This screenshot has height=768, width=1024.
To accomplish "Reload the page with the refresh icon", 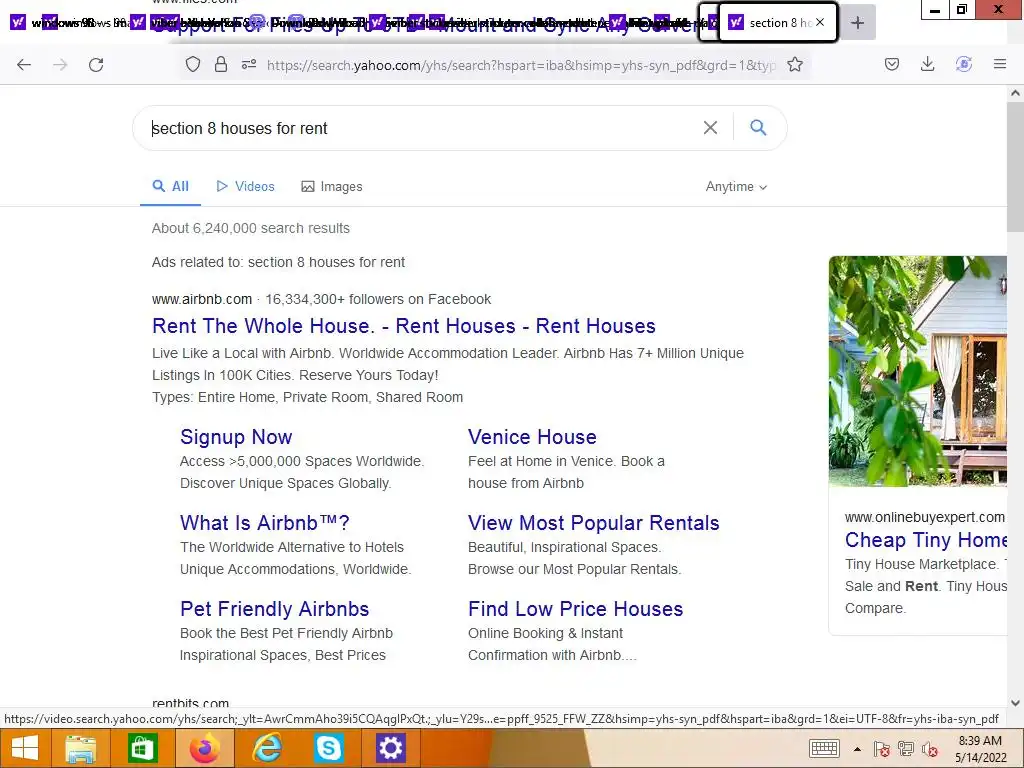I will tap(96, 65).
